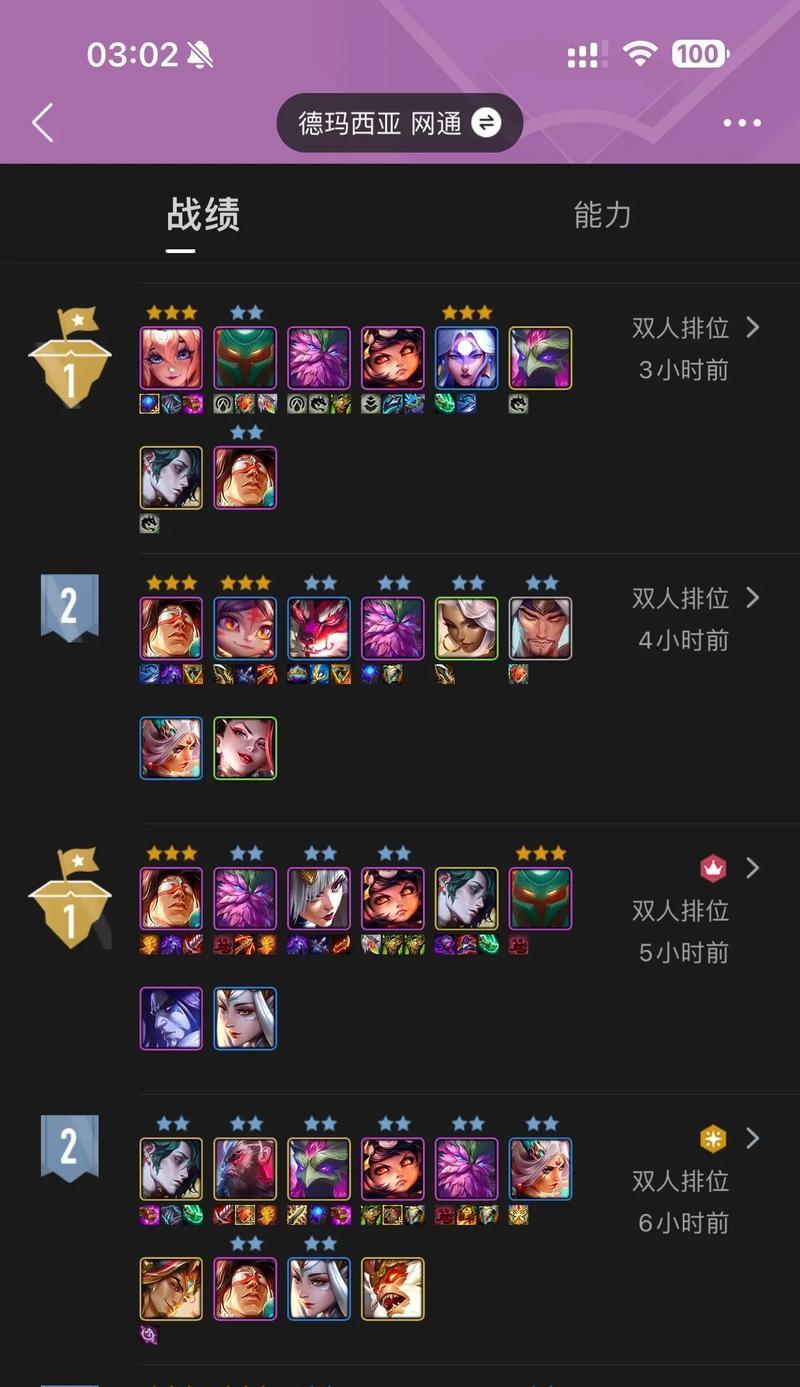
Task: Tap the gold hexagon star badge icon
Action: coord(713,1138)
